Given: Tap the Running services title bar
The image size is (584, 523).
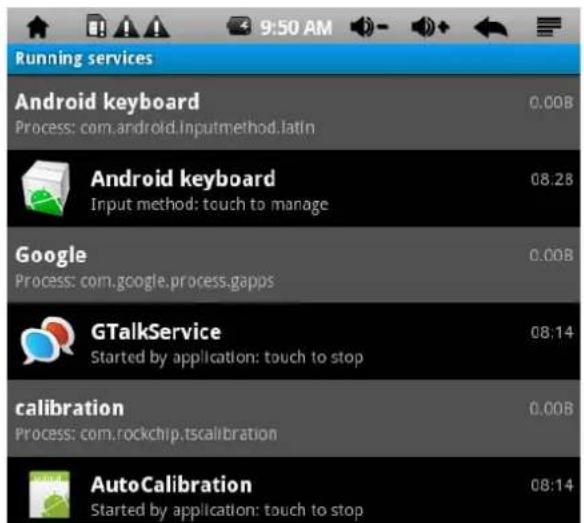Looking at the screenshot, I should tap(293, 59).
